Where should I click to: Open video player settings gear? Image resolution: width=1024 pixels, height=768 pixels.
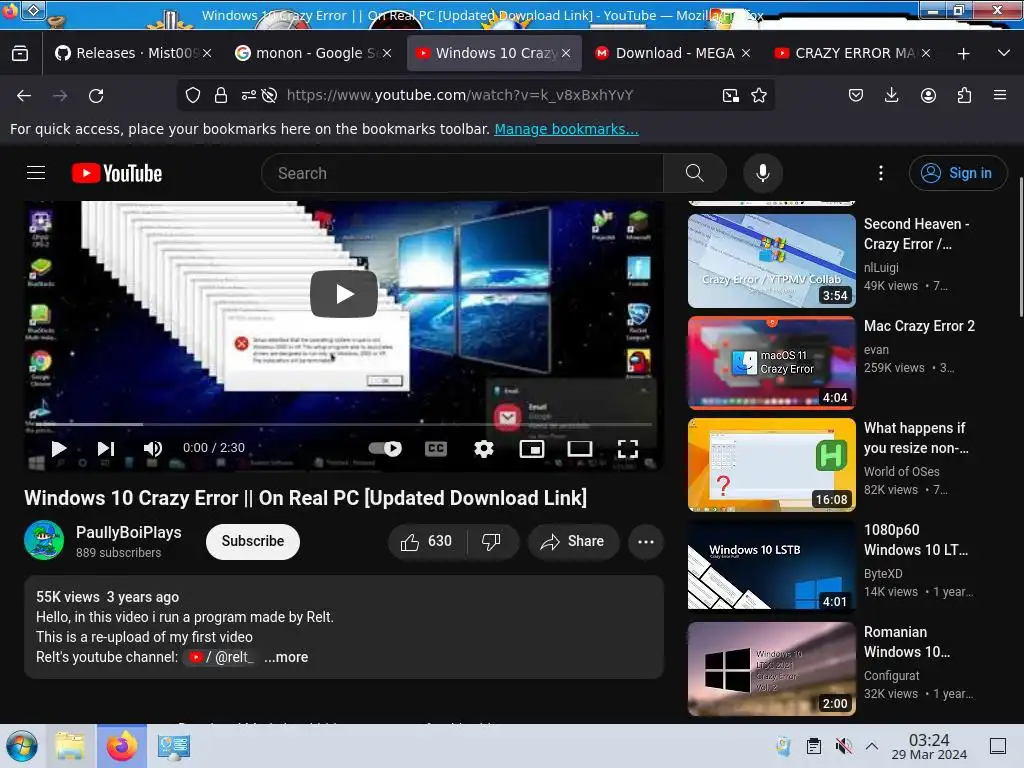pos(483,448)
